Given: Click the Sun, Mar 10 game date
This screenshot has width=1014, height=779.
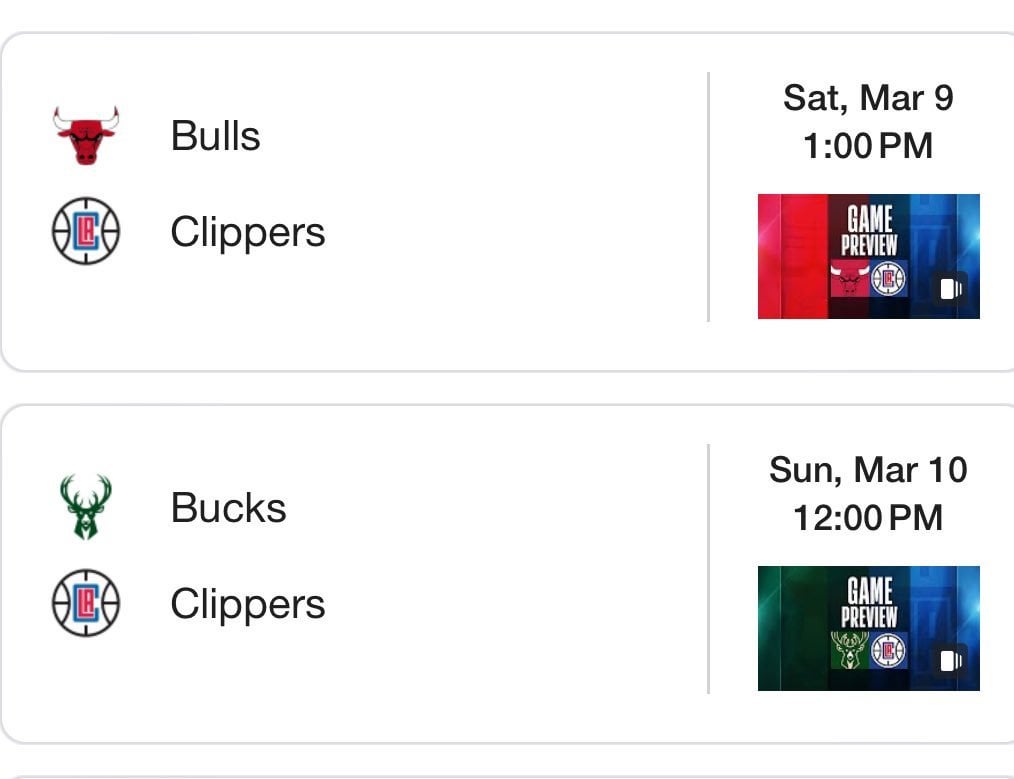Looking at the screenshot, I should pos(868,470).
